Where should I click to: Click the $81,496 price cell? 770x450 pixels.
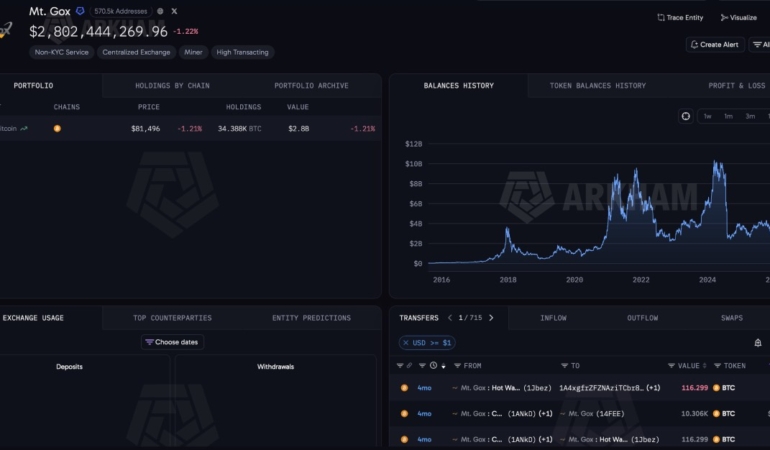point(145,129)
